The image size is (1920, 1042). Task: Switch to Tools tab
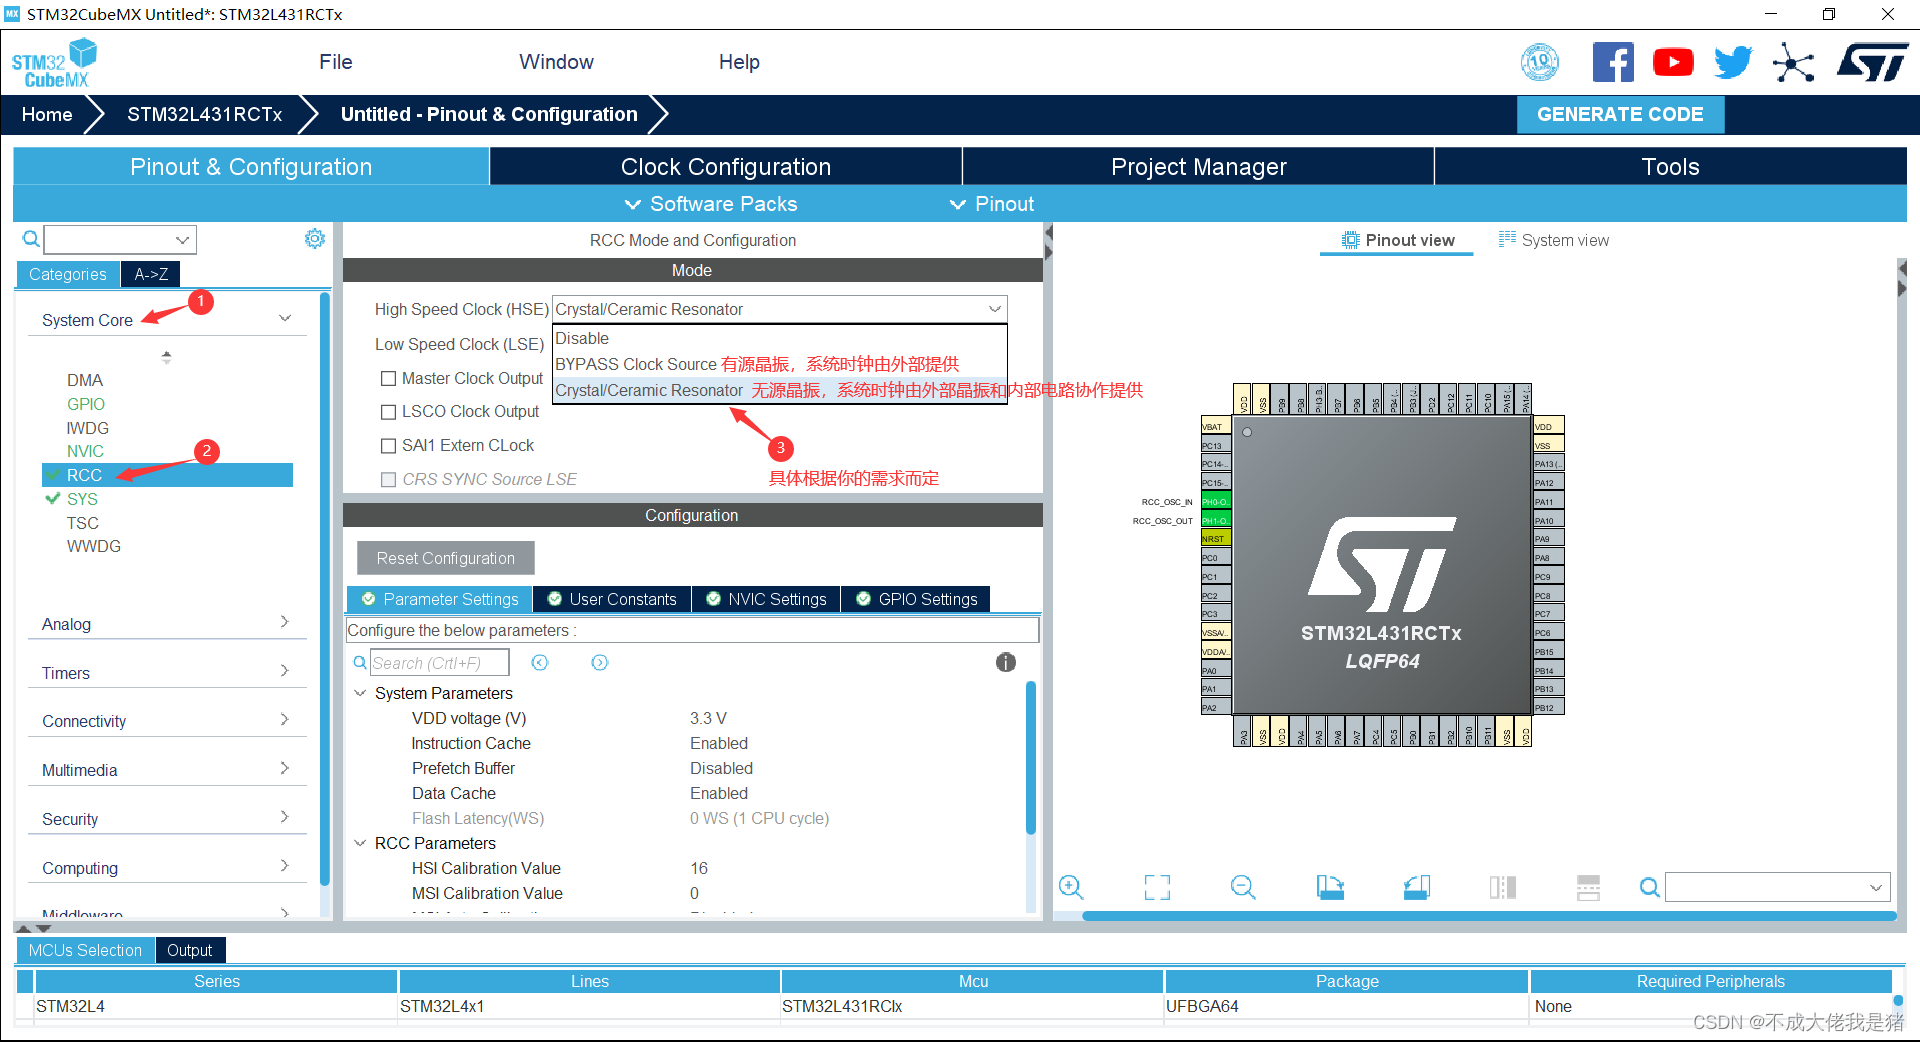pos(1670,166)
